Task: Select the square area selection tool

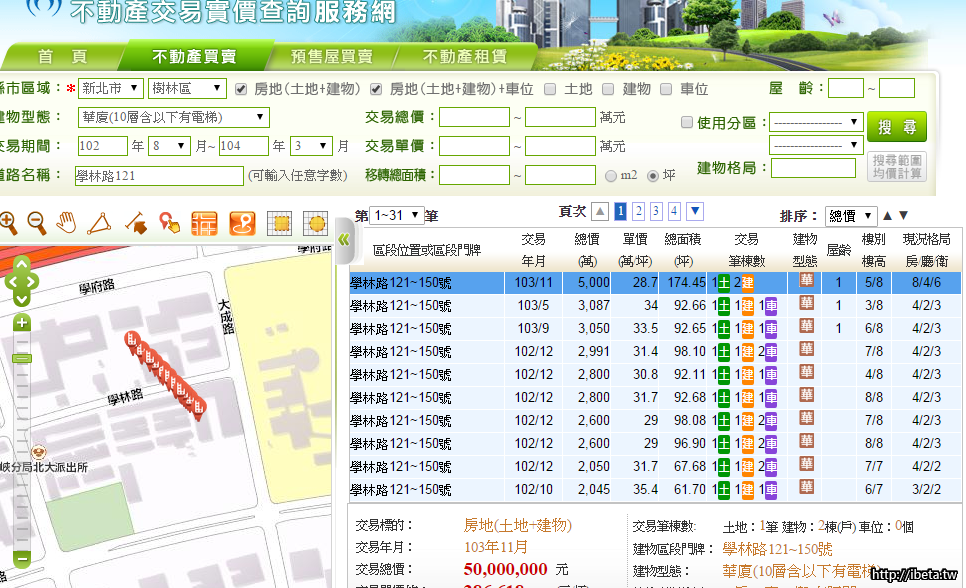Action: (280, 222)
